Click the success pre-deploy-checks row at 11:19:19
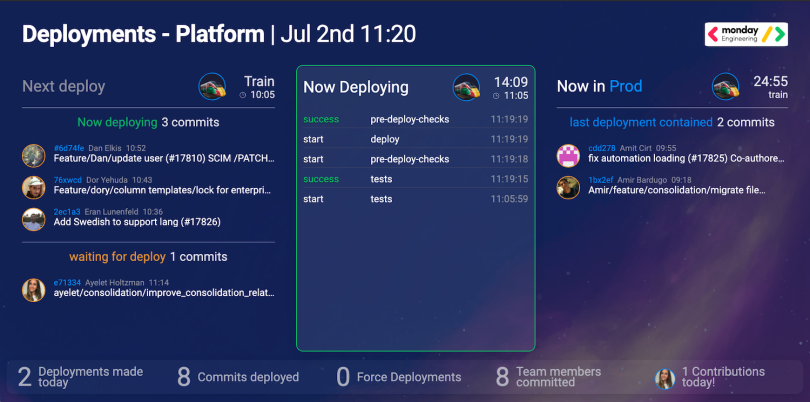Screen dimensions: 810x402 click(x=416, y=119)
